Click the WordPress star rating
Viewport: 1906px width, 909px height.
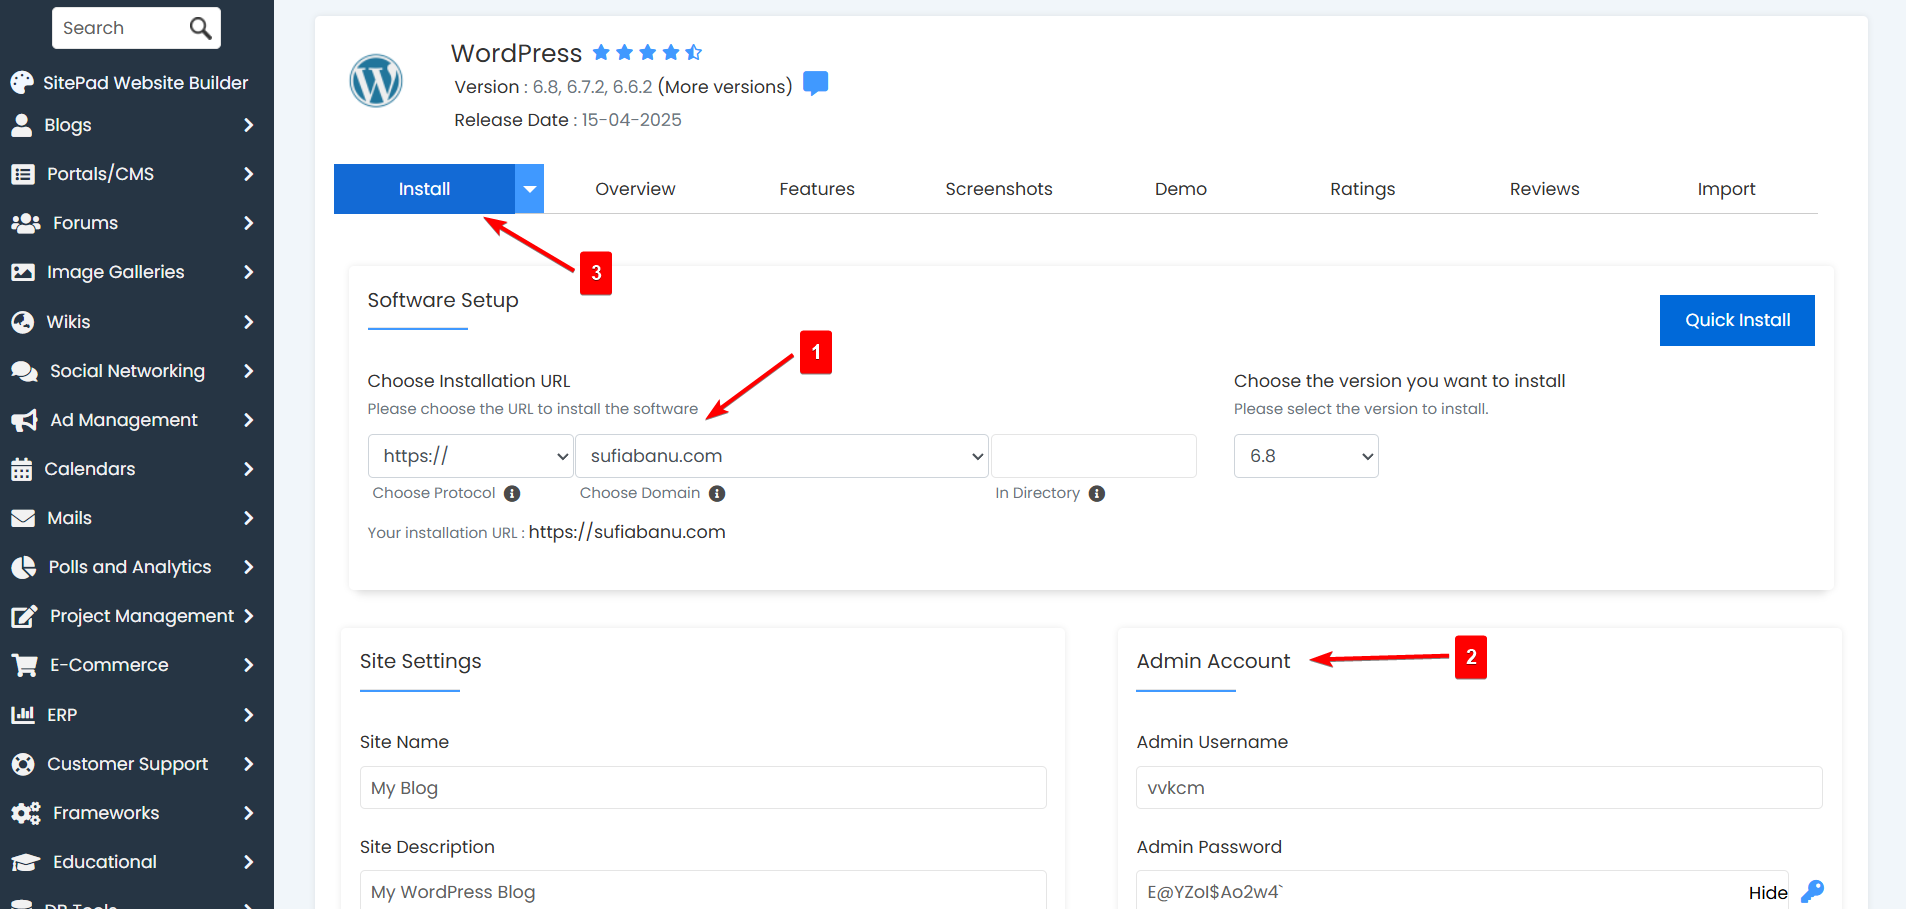647,52
